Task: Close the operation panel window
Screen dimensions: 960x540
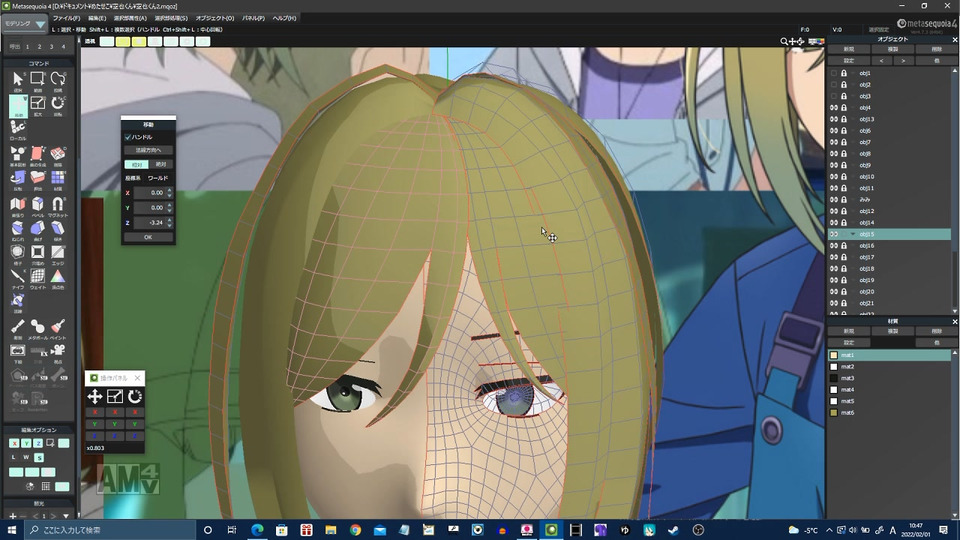Action: pos(137,378)
